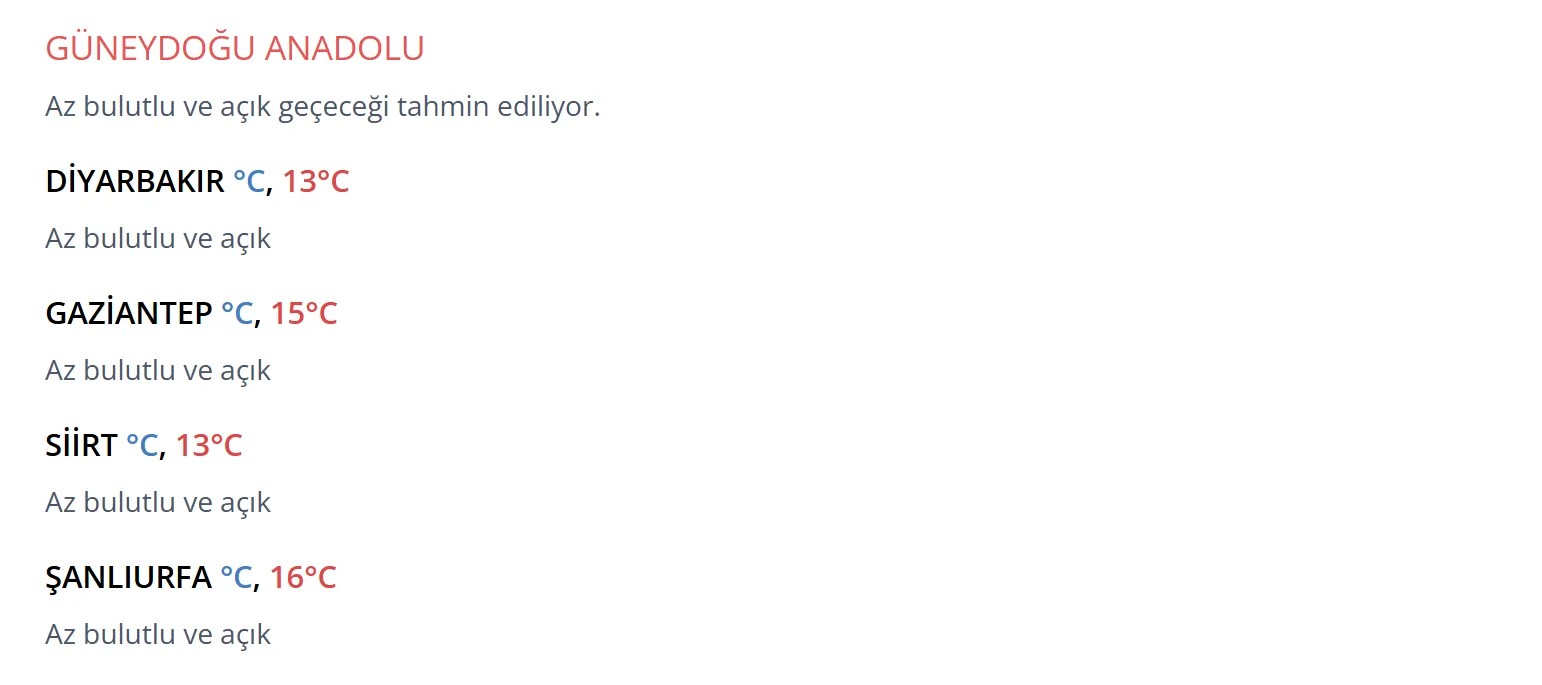
Task: Click the forecast text under SİİRT
Action: (x=158, y=502)
